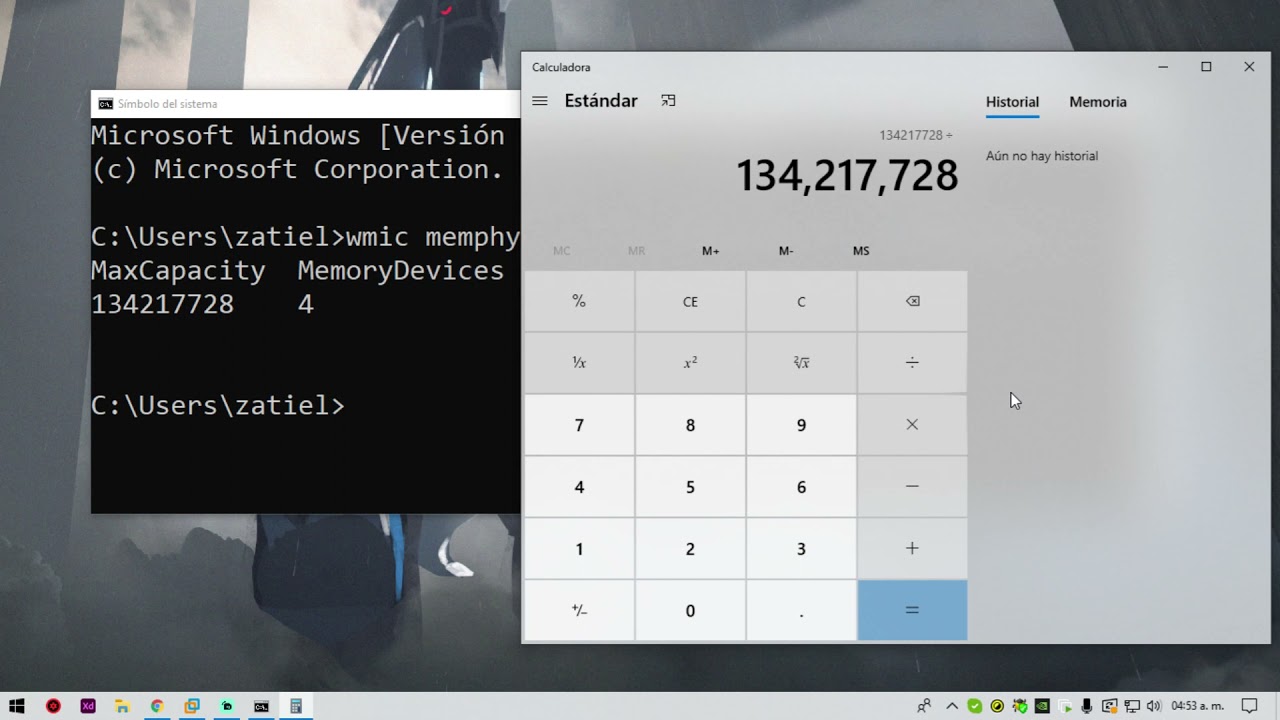
Task: Click digit 7 on the keypad
Action: [x=579, y=425]
